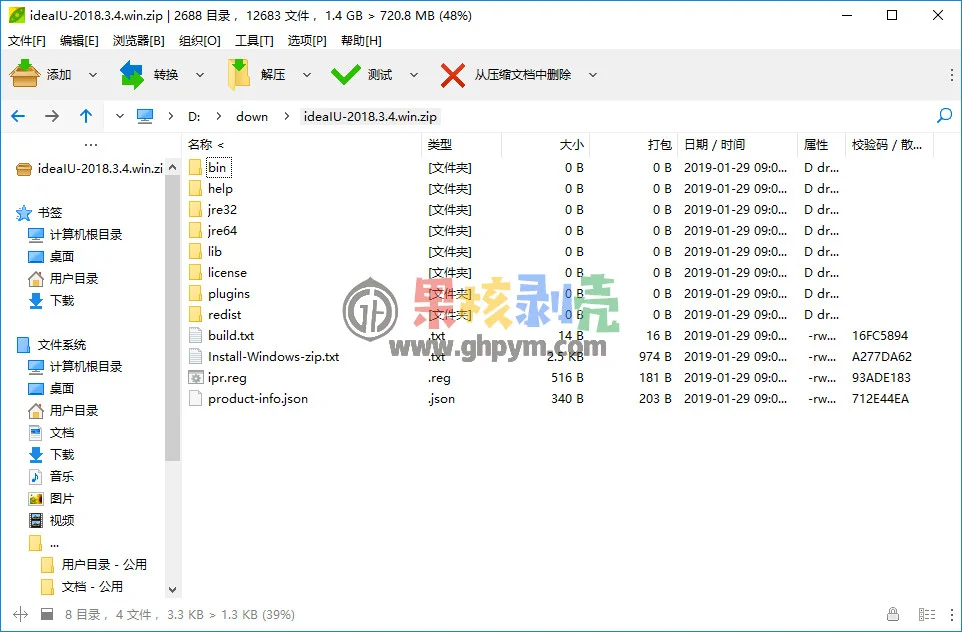This screenshot has height=632, width=962.
Task: Click the Test (测试) green checkmark icon
Action: pos(345,75)
